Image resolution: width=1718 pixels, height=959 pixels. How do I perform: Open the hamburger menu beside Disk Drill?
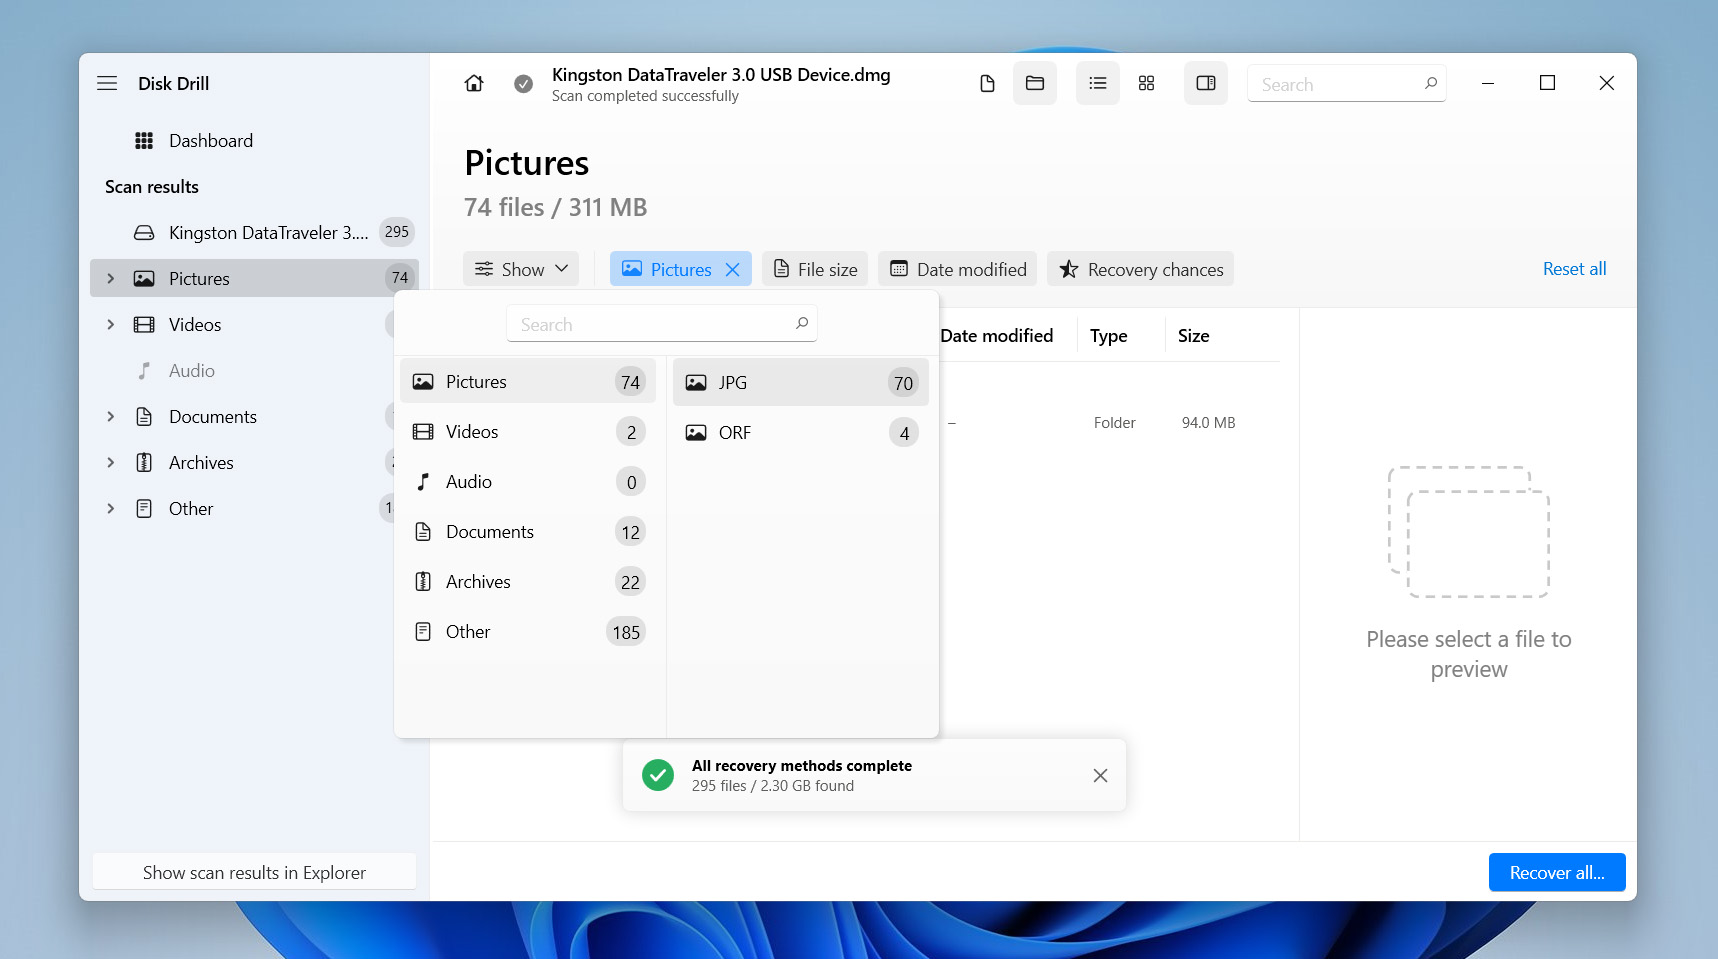(x=107, y=83)
